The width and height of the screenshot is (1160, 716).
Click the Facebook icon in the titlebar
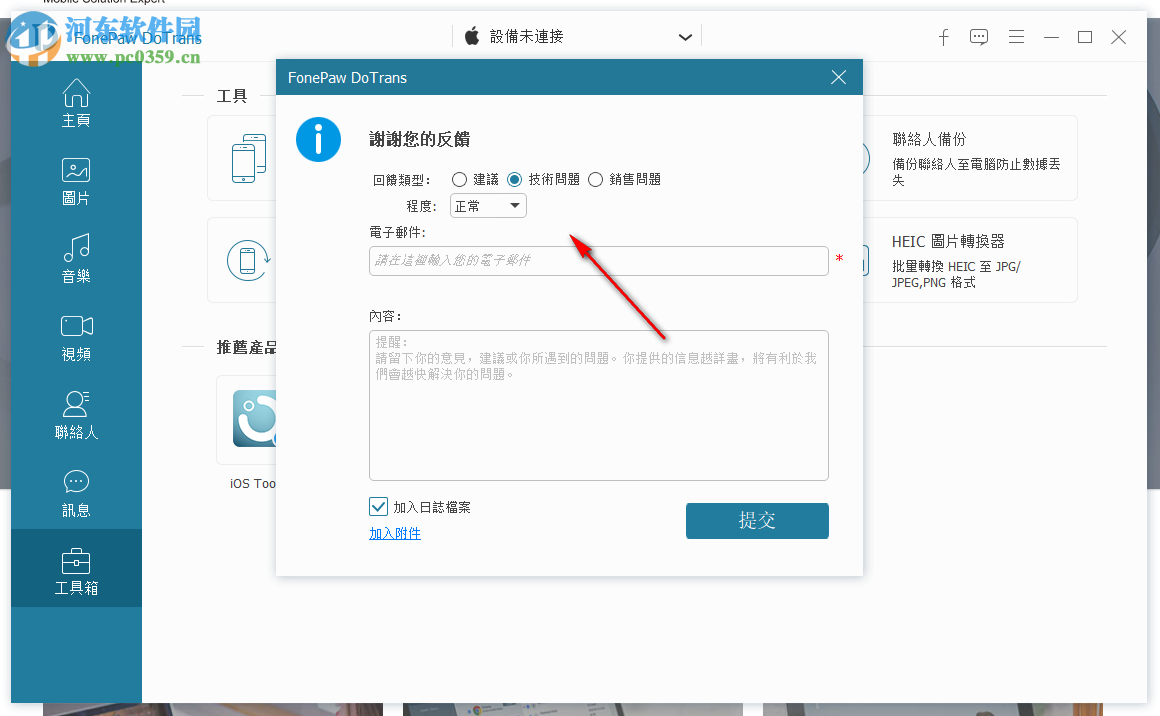point(943,37)
